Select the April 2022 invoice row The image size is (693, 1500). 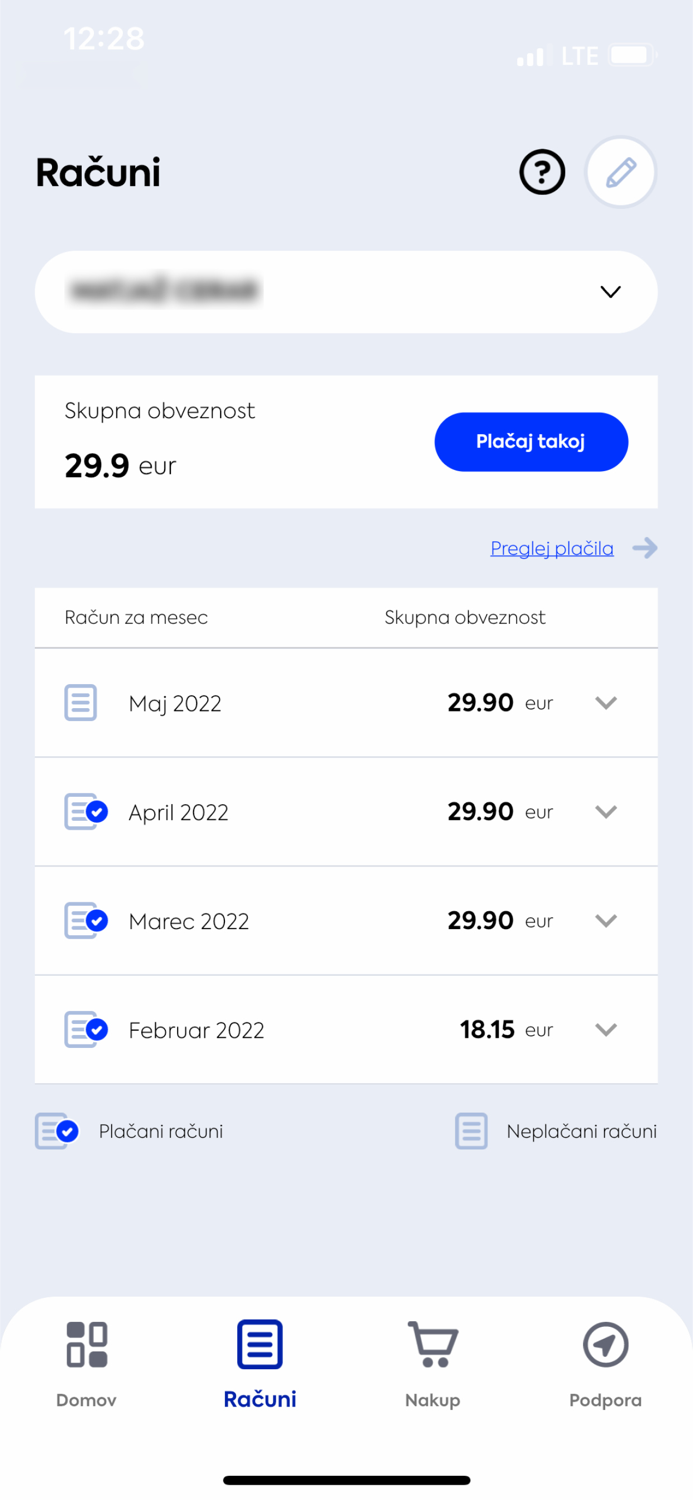pos(346,812)
